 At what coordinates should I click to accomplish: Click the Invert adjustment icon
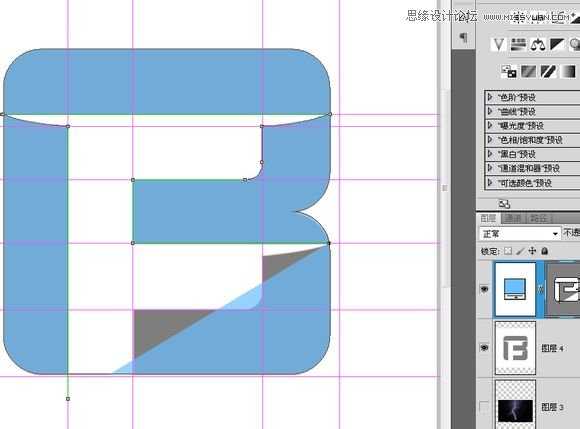509,71
